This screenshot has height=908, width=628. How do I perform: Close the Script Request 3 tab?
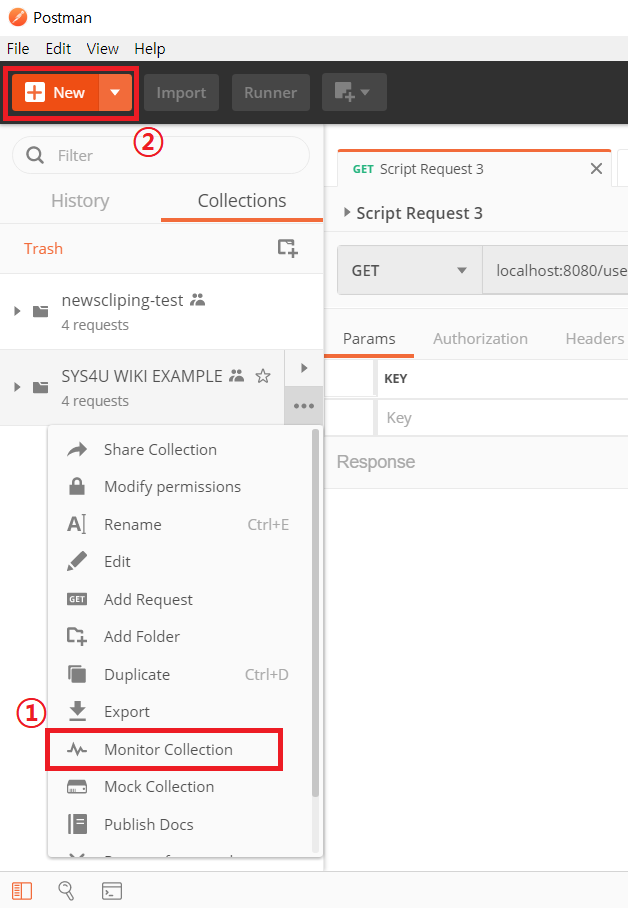click(596, 169)
